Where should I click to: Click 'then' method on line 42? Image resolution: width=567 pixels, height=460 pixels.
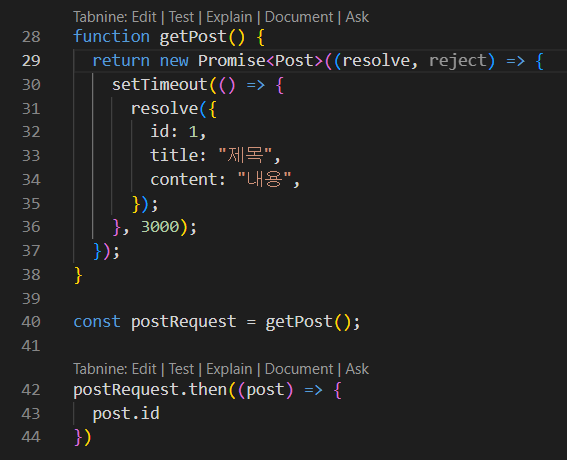(208, 390)
